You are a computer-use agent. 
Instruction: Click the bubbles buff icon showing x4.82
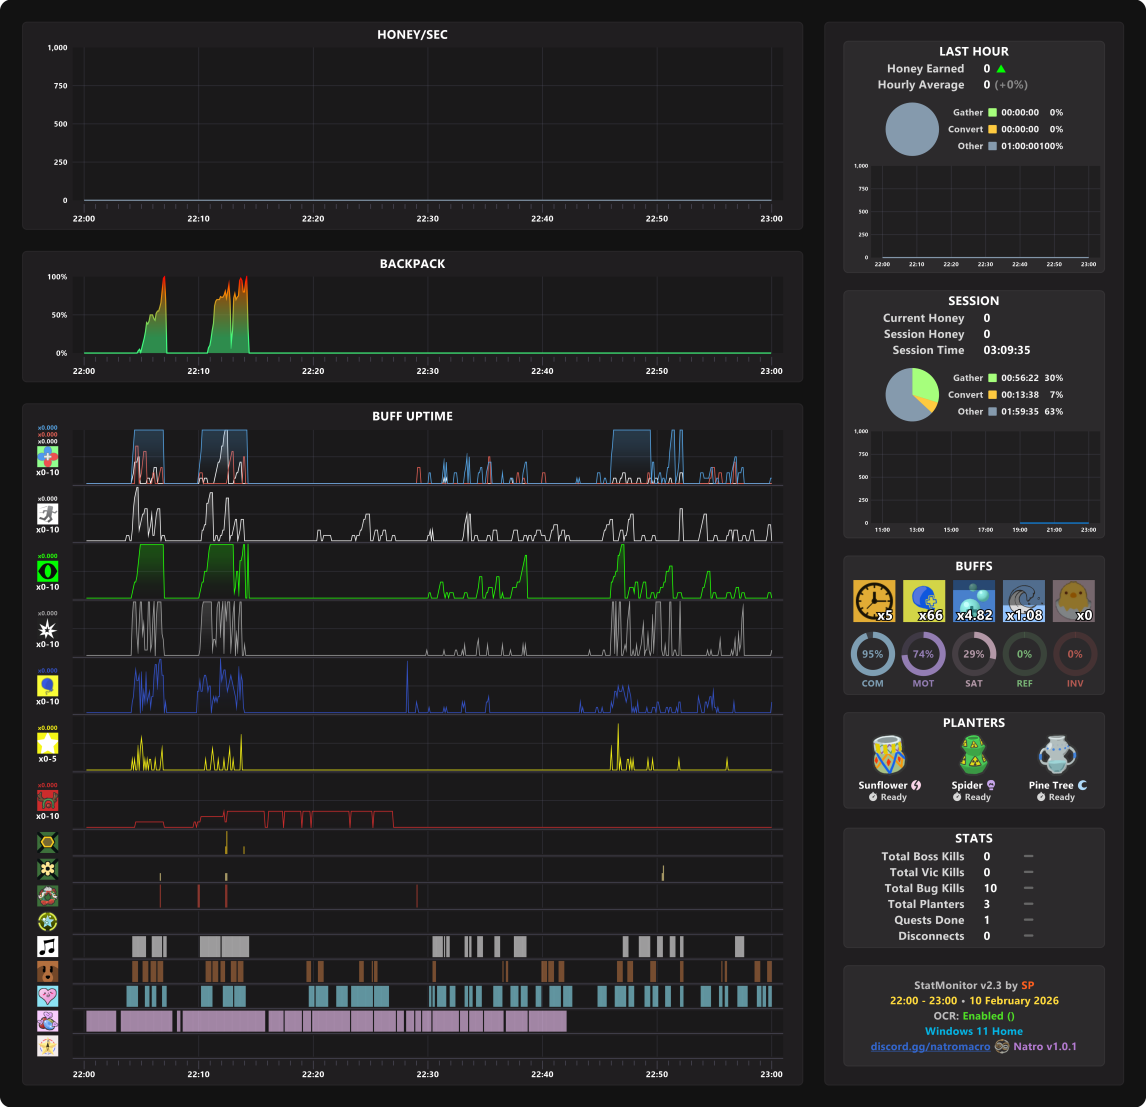974,601
